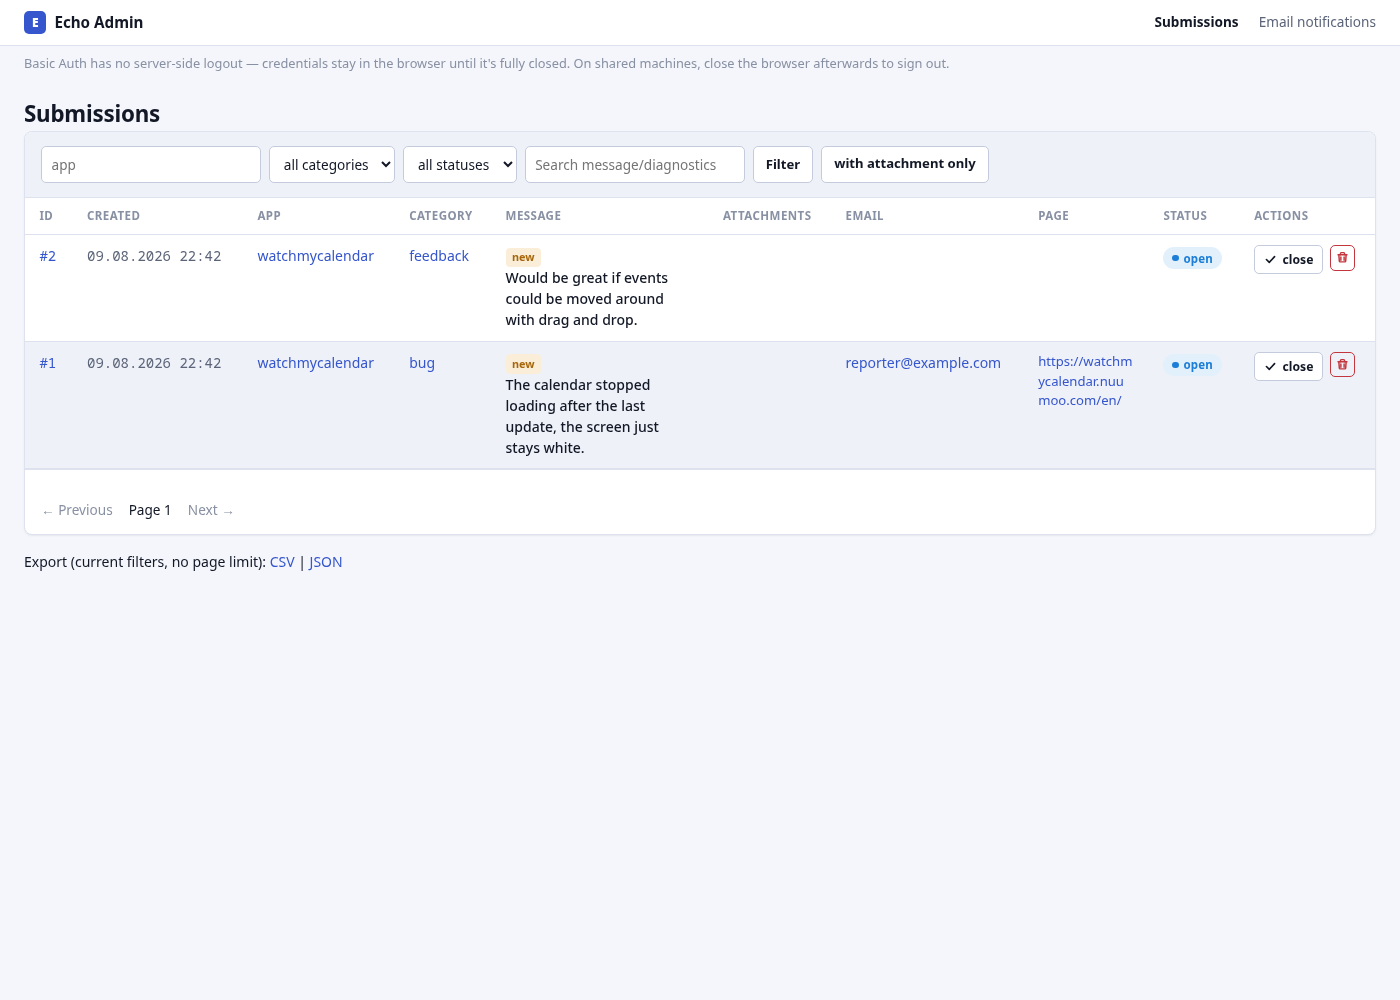Toggle with attachment only filter
Screen dimensions: 1400x1000
click(905, 164)
